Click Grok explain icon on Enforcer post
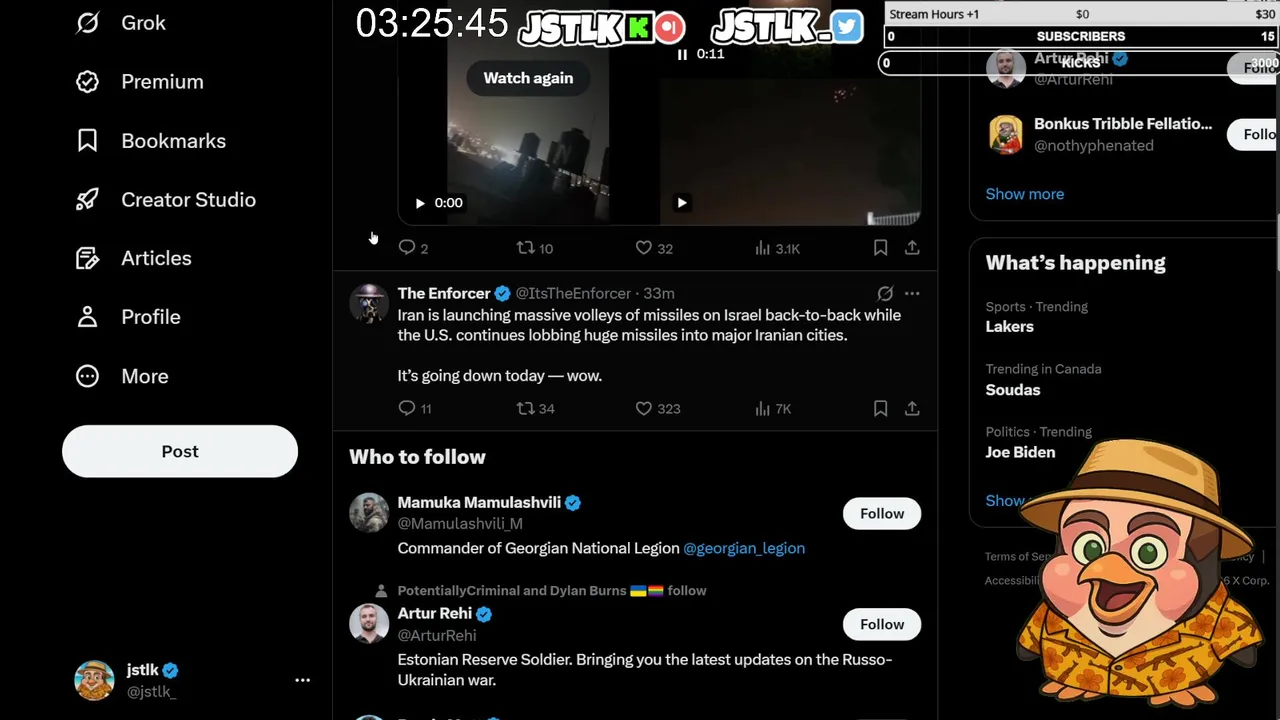1280x720 pixels. [885, 294]
